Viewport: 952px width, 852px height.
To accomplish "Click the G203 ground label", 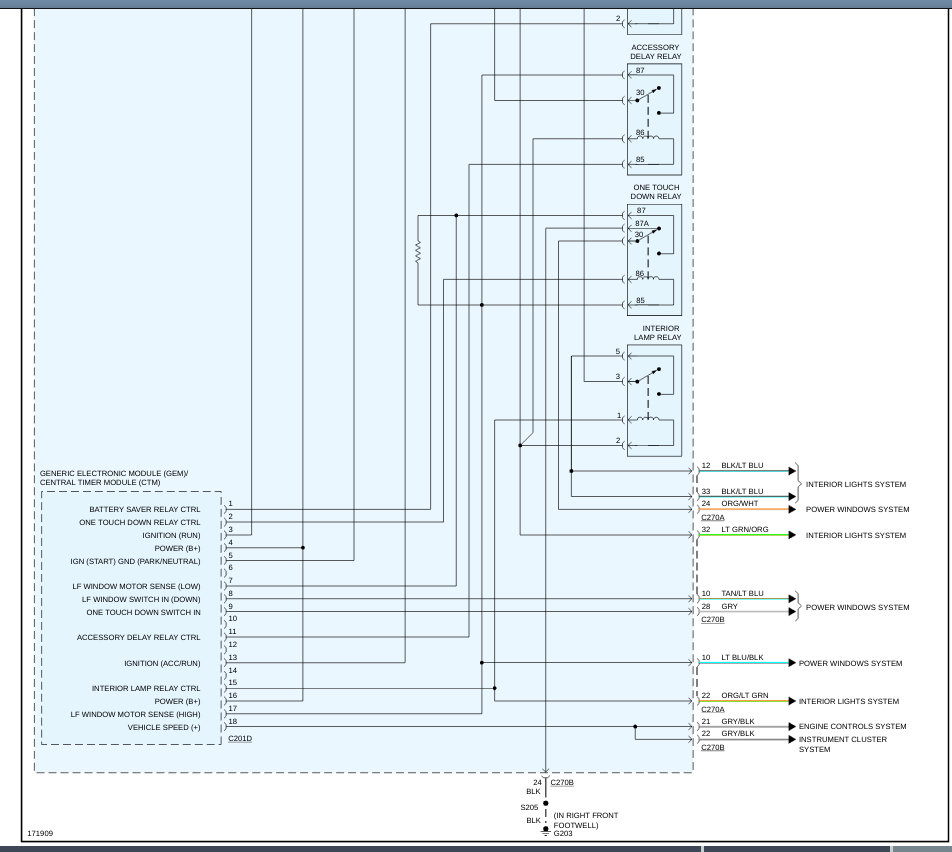I will (563, 834).
